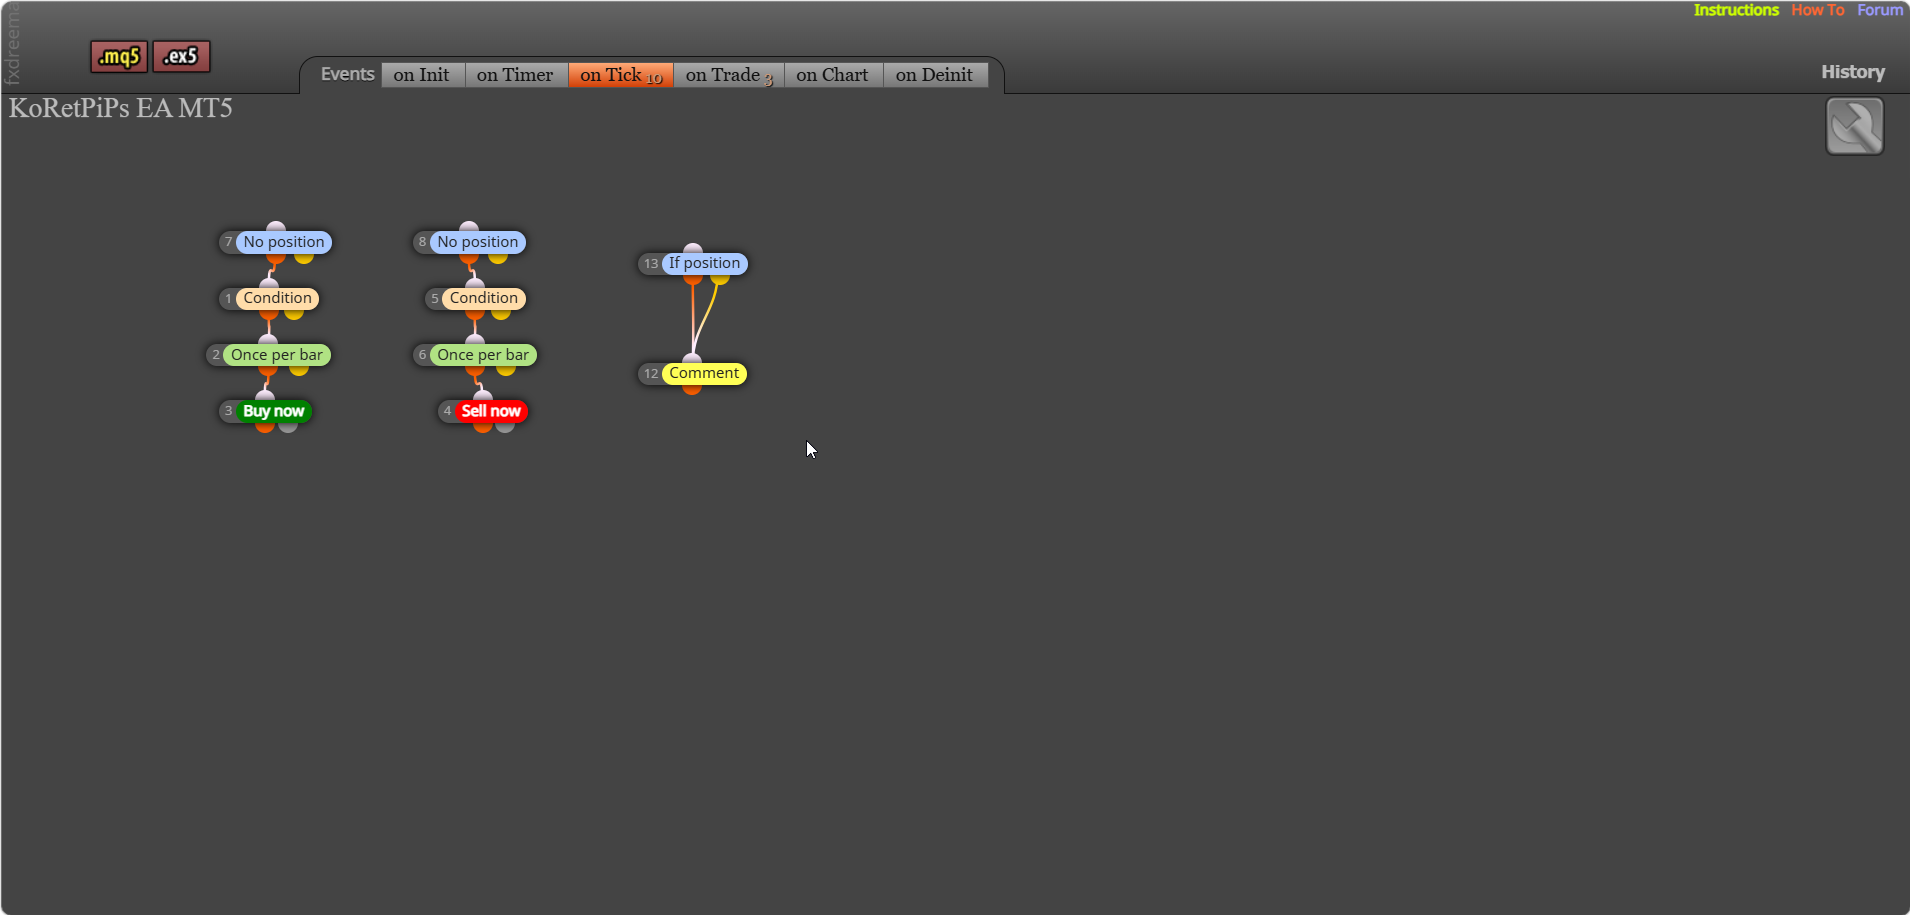Select No position block number 8
Viewport: 1910px width, 915px height.
(478, 242)
